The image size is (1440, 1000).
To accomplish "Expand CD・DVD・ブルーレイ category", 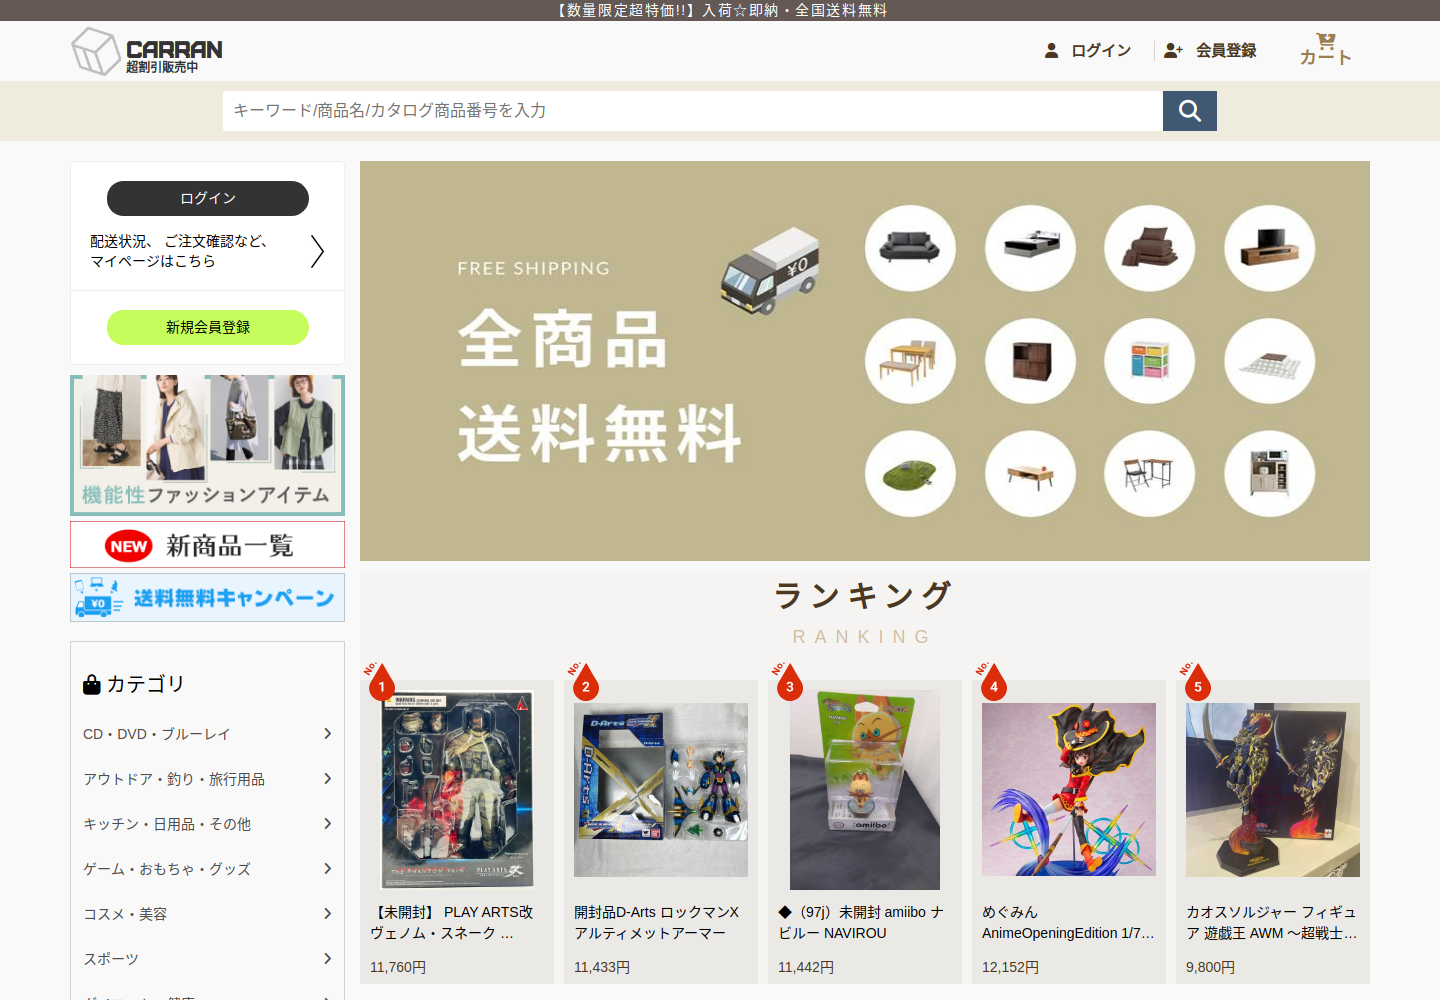I will pos(208,734).
